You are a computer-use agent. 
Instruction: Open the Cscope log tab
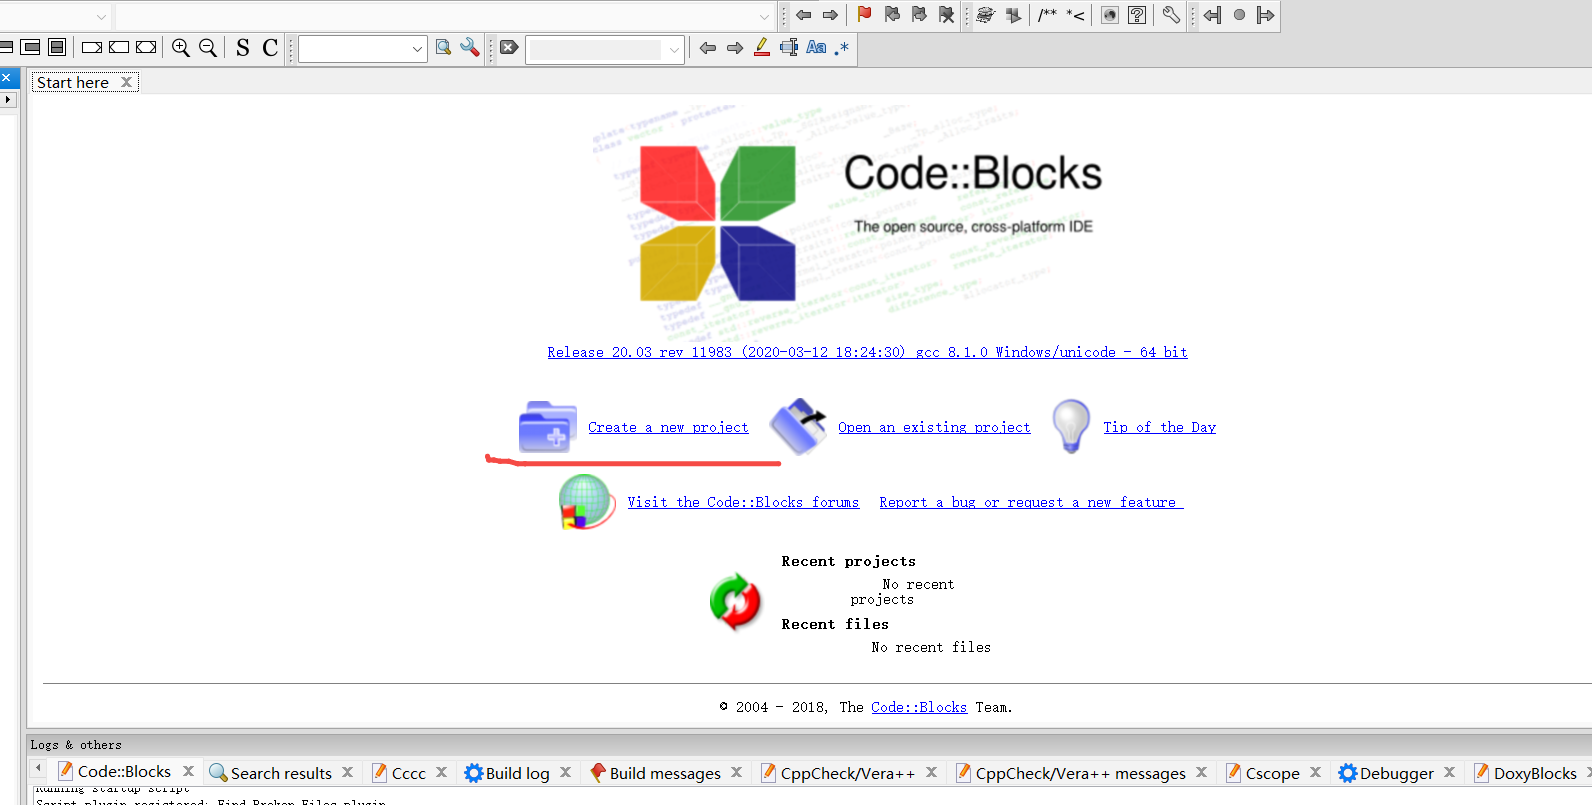1272,773
